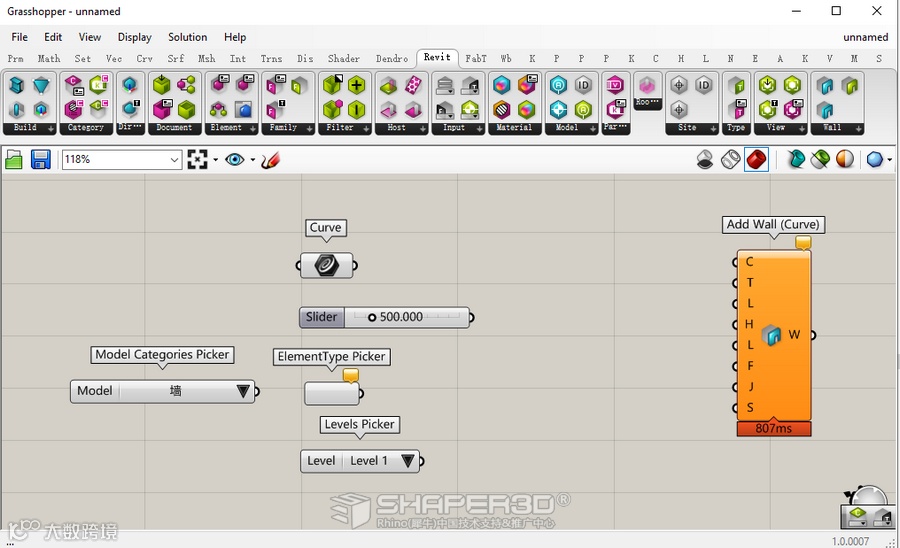
Task: Click the yellow balloon on ElementType Picker
Action: [x=351, y=375]
